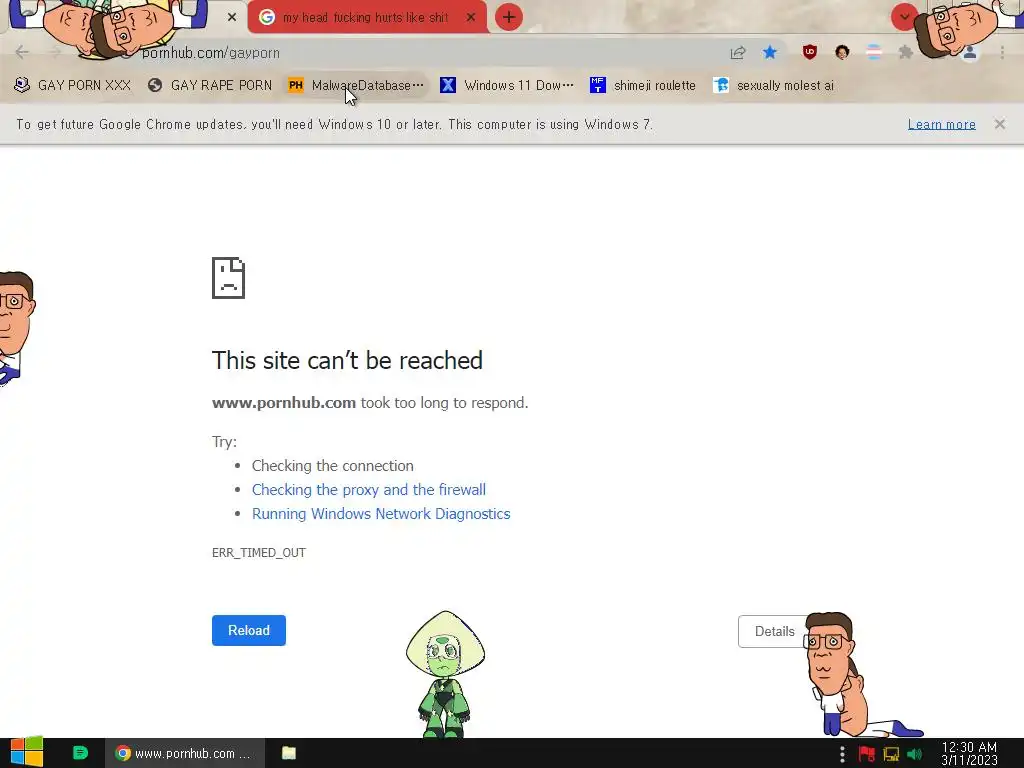
Task: Open the volume speaker tray icon
Action: click(x=914, y=754)
